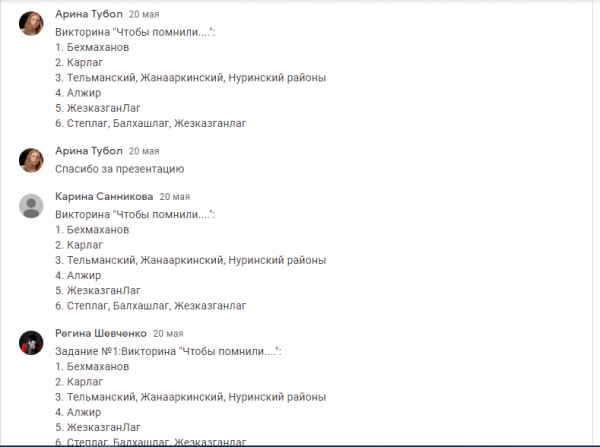Click '1. Бехмаханов' in Арина Тубол's comment
Viewport: 600px width, 447px height.
click(92, 48)
